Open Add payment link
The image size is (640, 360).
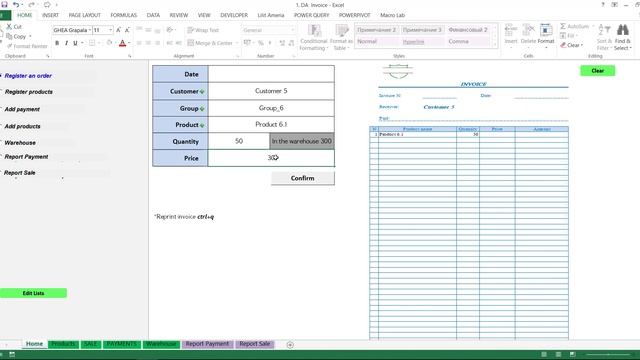[22, 109]
